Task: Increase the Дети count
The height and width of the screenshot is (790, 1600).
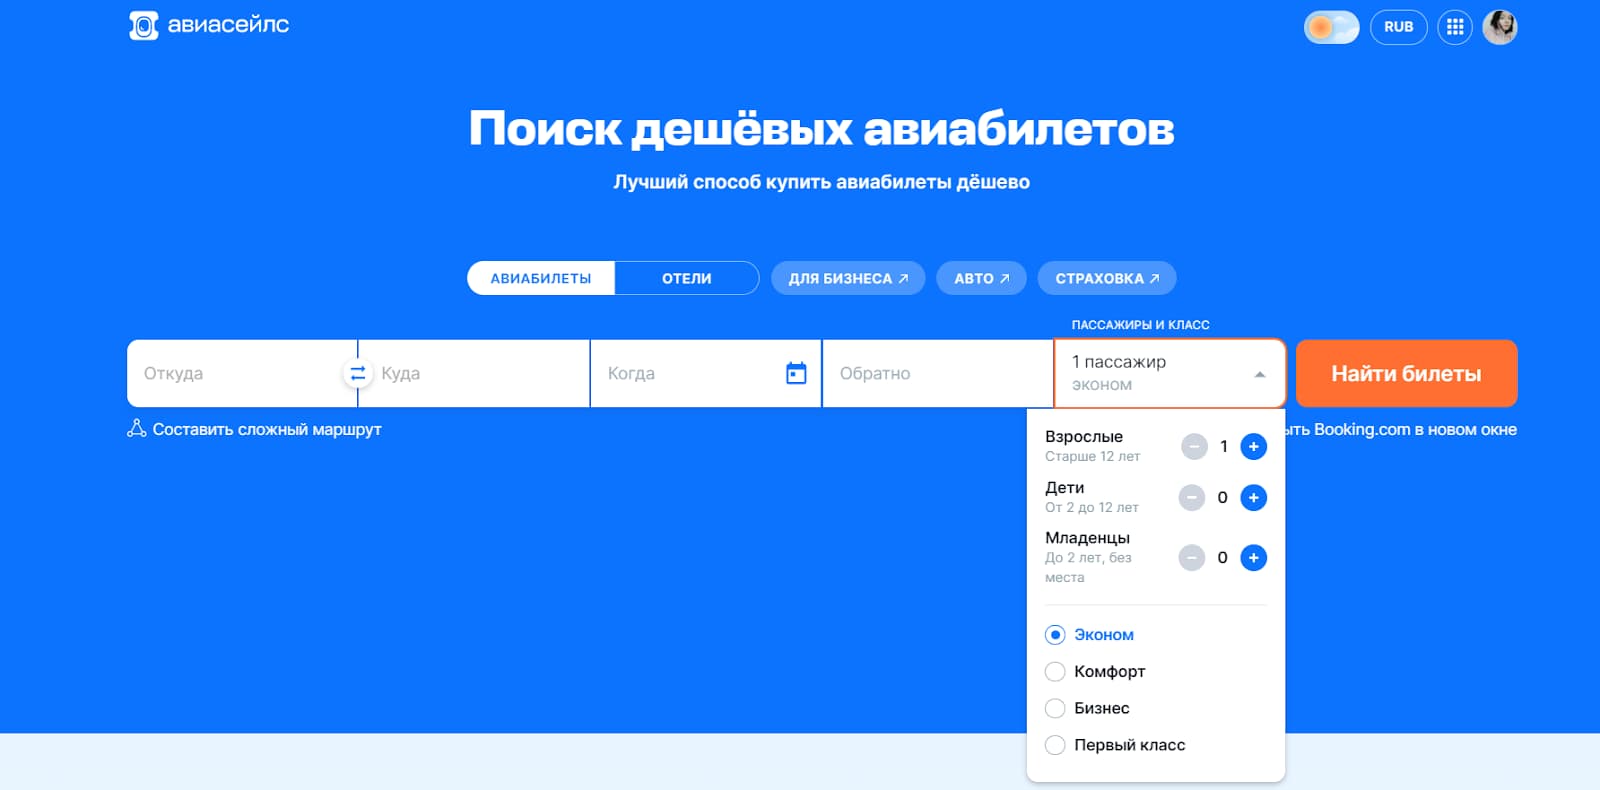Action: 1253,497
